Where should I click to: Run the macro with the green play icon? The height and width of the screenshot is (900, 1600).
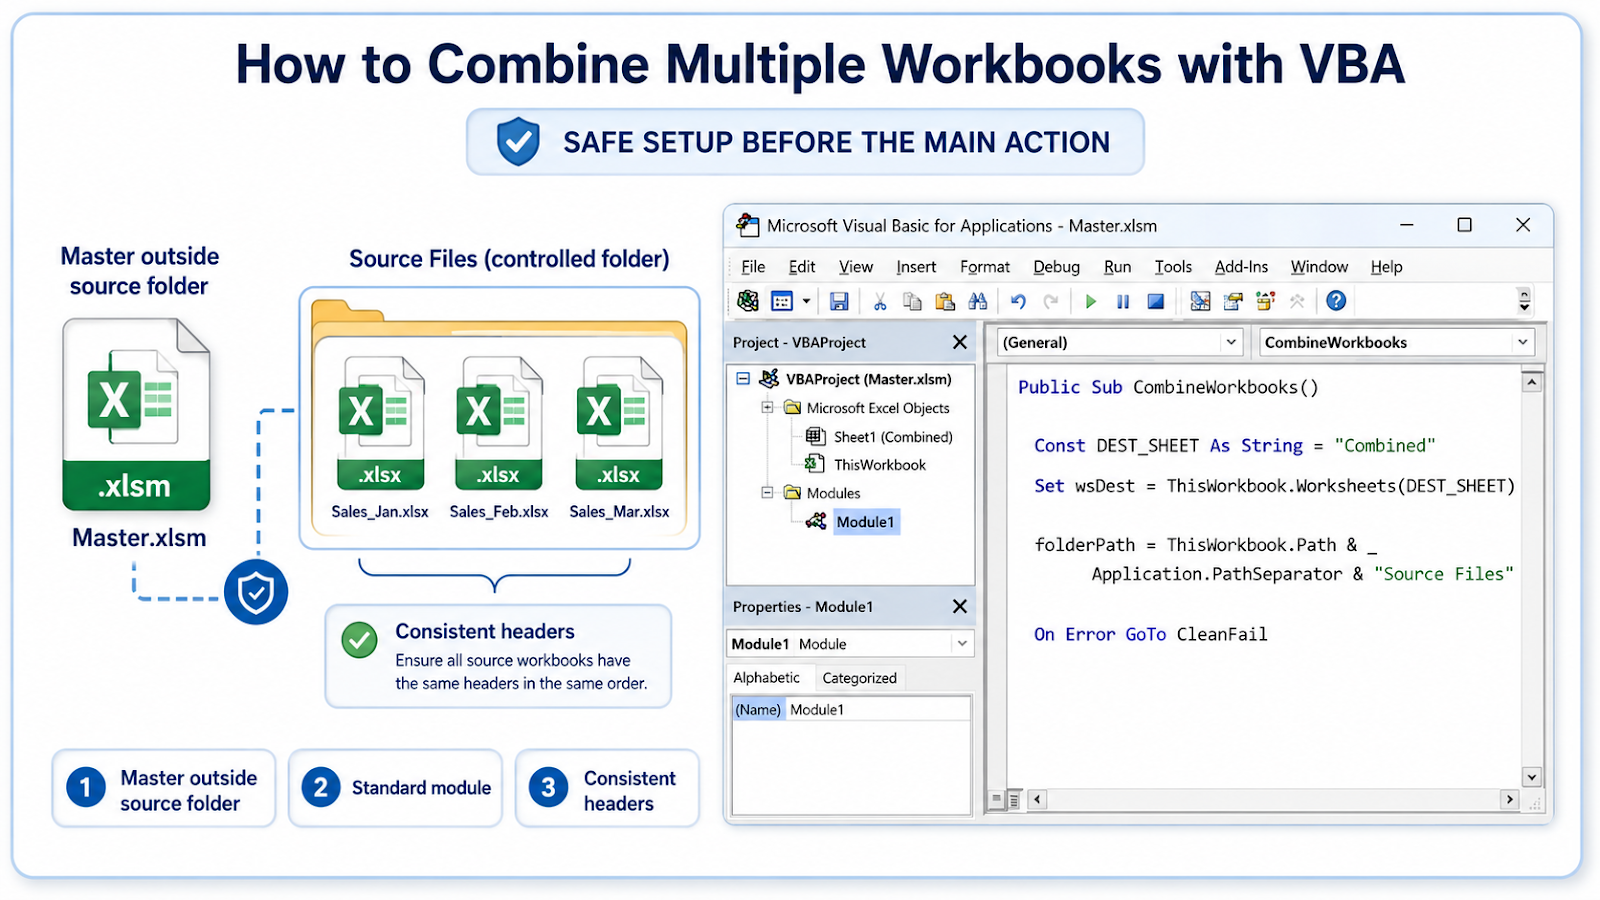(1091, 301)
